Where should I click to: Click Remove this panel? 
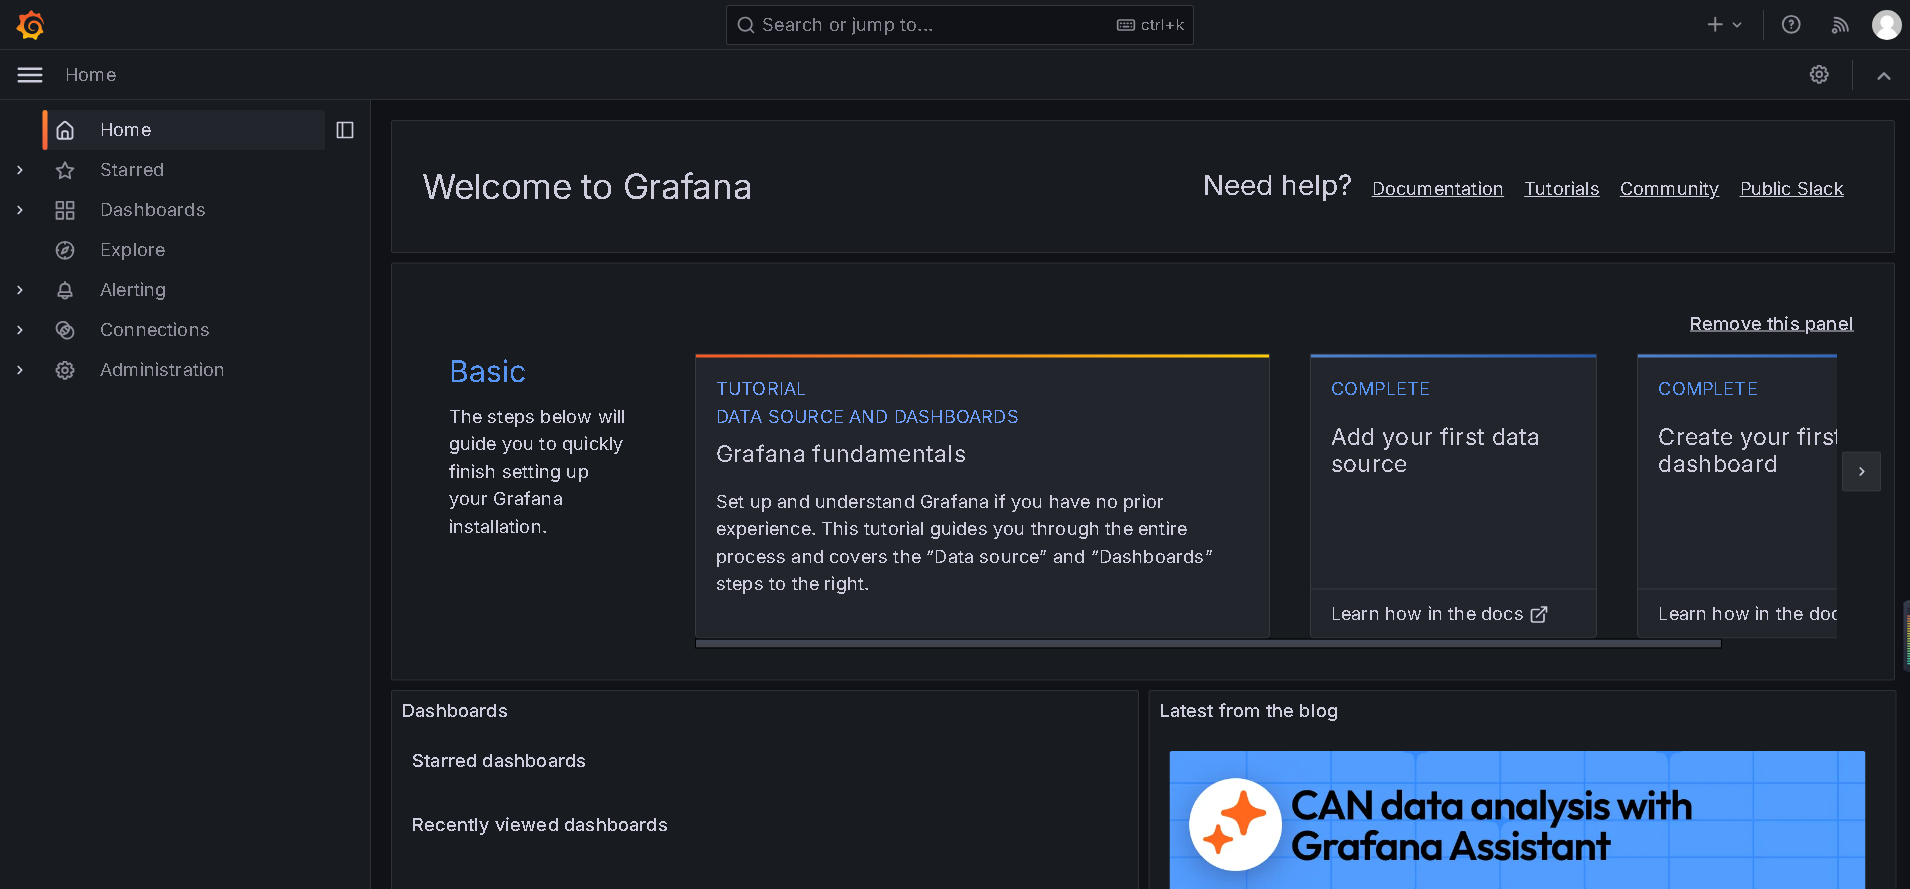[x=1771, y=324]
